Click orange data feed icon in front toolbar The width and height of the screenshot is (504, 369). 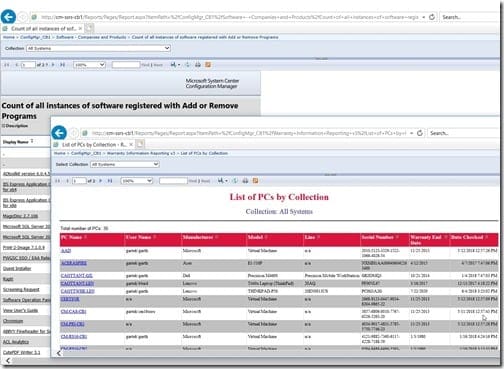255,181
